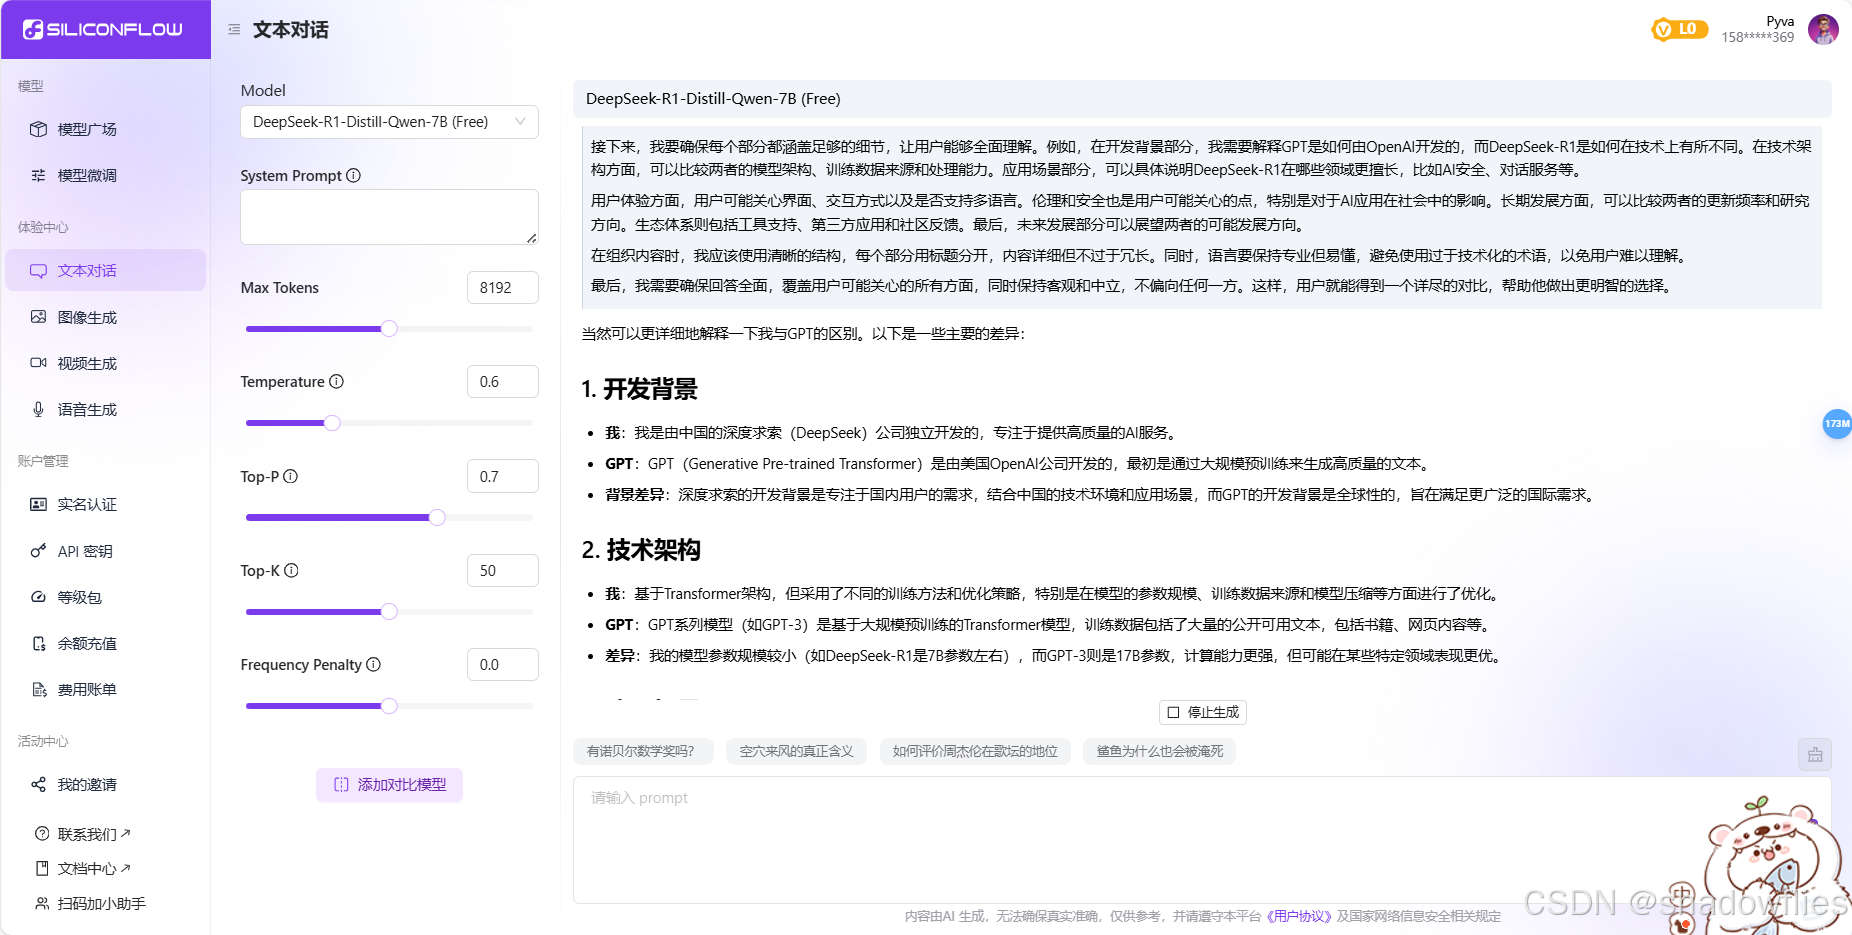Screen dimensions: 1852x935
Task: Click the Top-K slider handle
Action: (389, 611)
